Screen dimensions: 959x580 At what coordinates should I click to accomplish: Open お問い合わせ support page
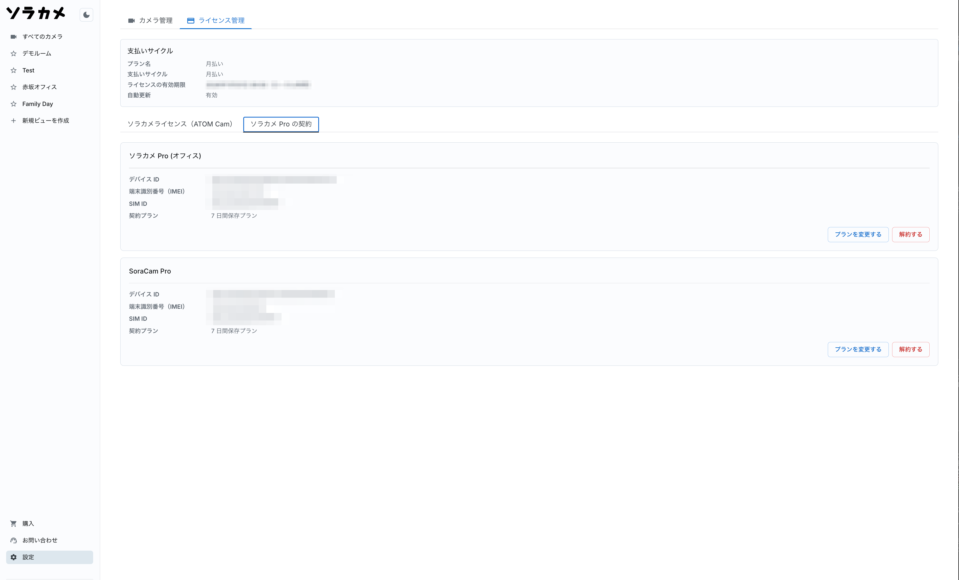coord(50,540)
